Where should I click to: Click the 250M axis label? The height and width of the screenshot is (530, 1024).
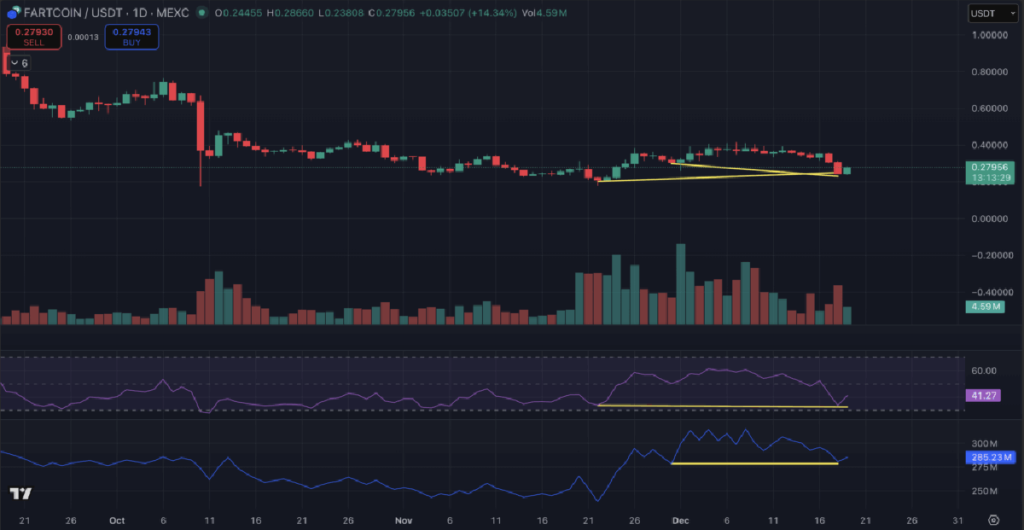point(985,491)
